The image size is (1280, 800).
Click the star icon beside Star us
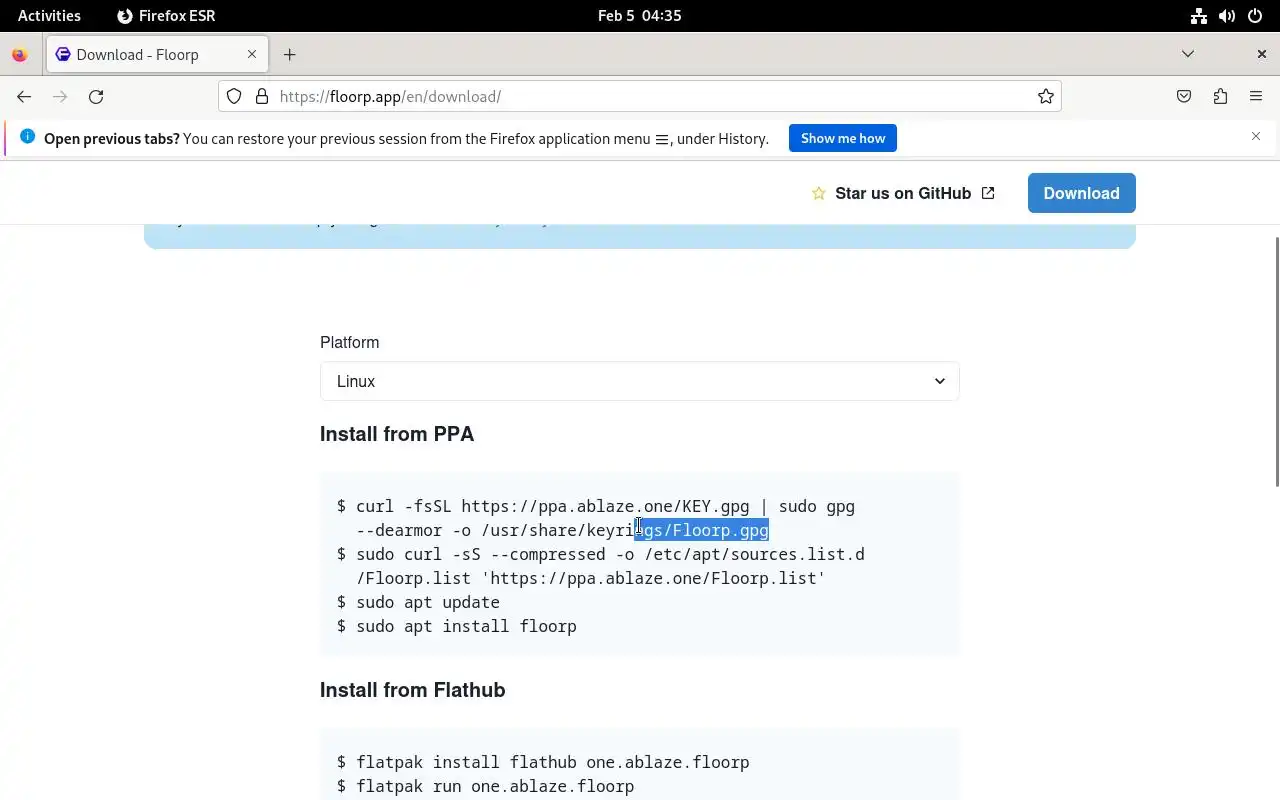[819, 193]
